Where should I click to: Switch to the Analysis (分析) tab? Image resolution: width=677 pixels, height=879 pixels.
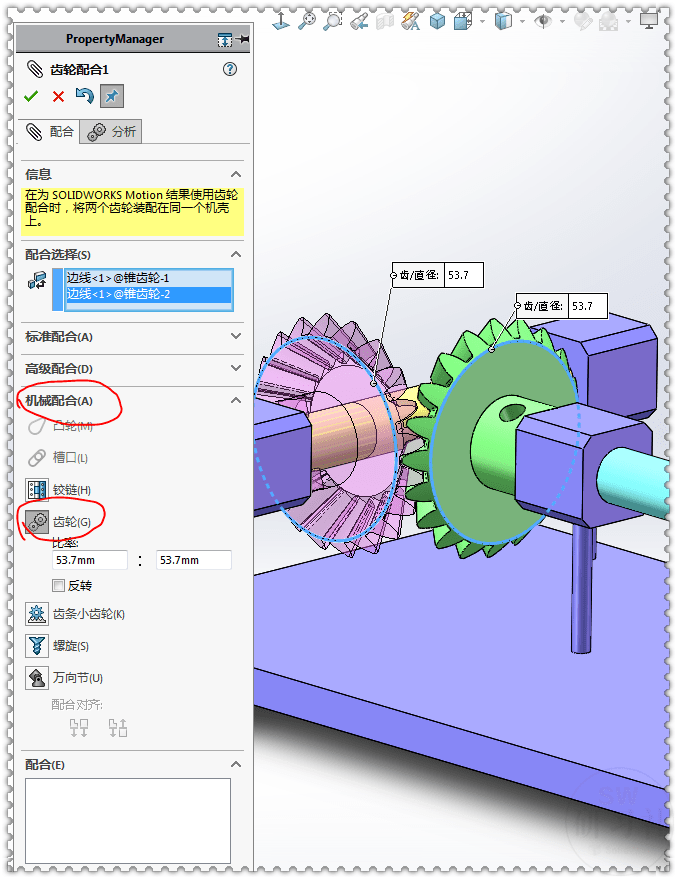tap(111, 132)
